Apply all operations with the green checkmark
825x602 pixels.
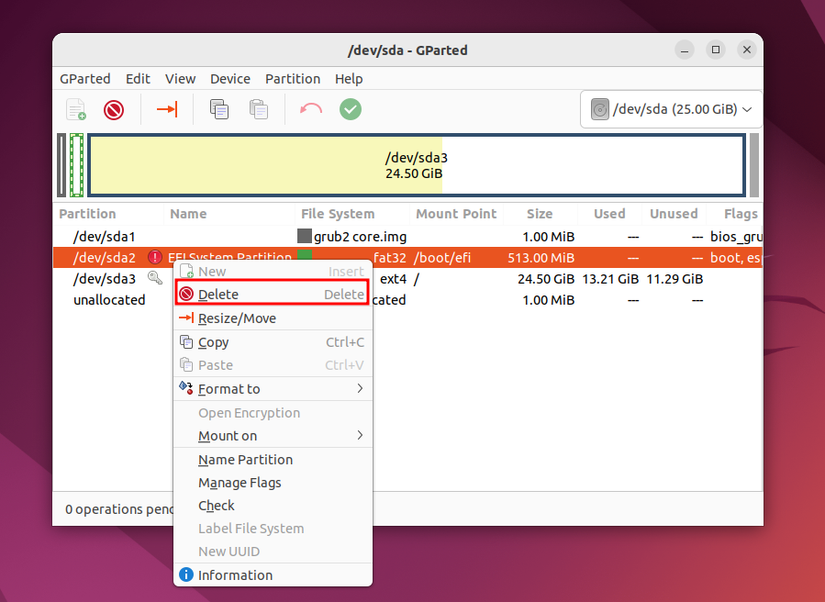[350, 109]
